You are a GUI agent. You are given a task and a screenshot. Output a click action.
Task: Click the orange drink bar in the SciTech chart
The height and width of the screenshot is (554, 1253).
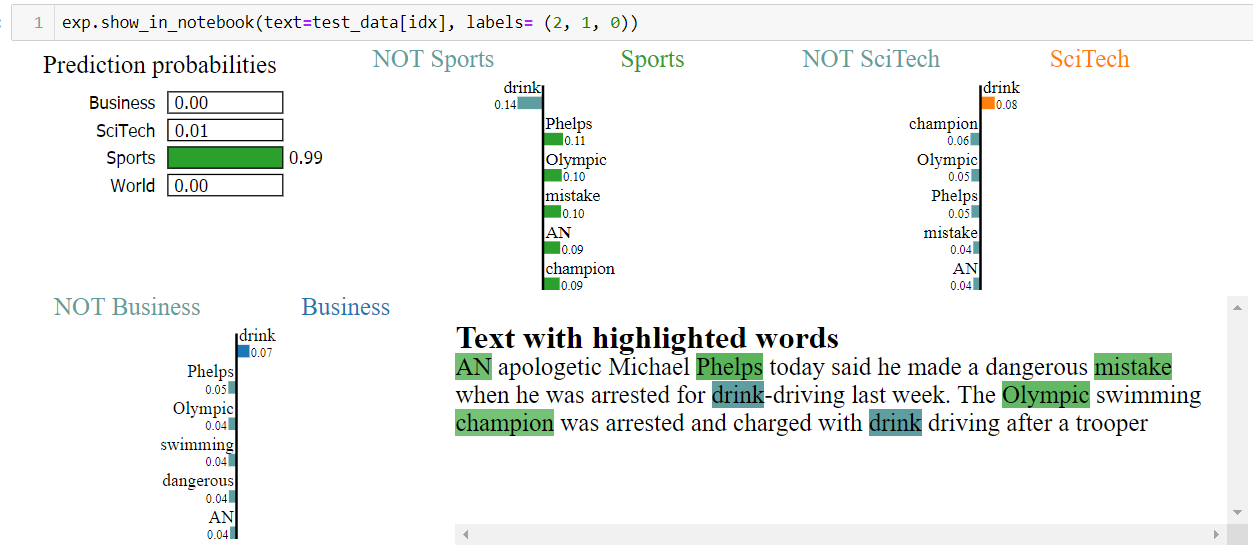(x=988, y=103)
